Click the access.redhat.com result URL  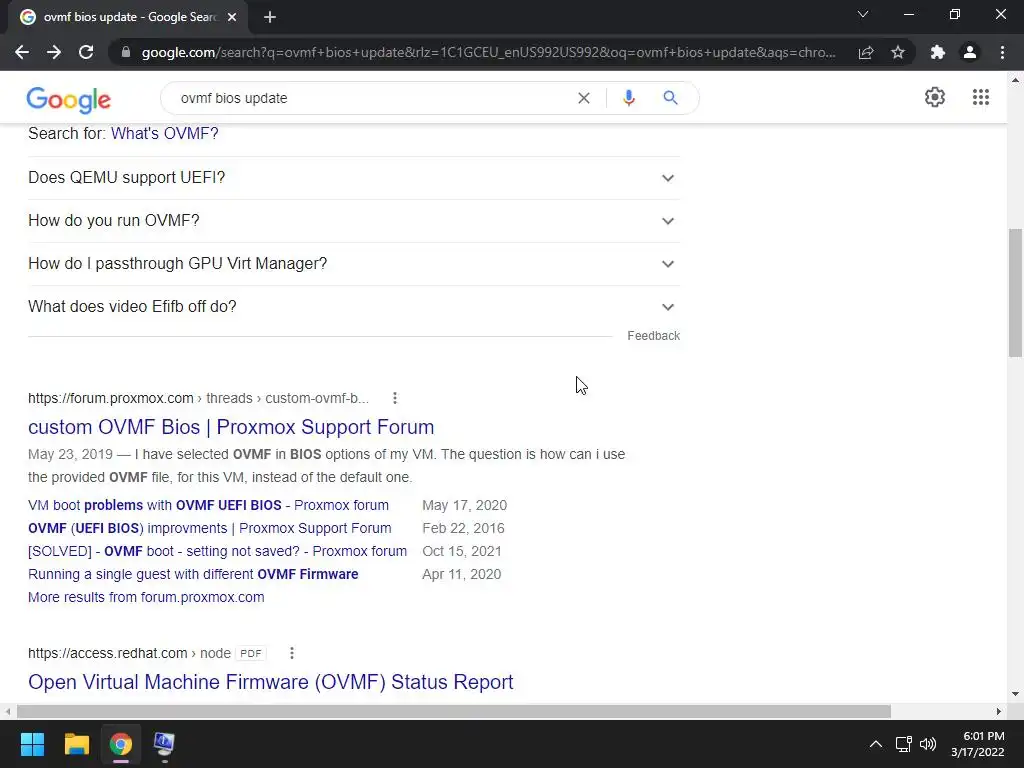129,653
